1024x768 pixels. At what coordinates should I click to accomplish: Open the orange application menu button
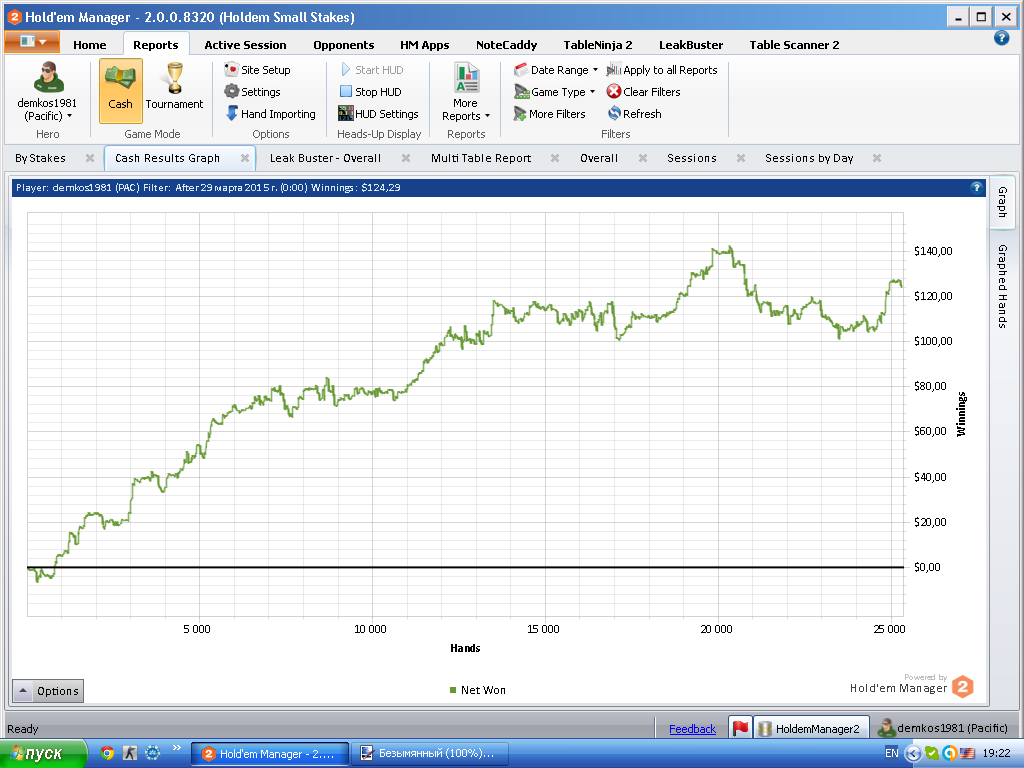(32, 42)
